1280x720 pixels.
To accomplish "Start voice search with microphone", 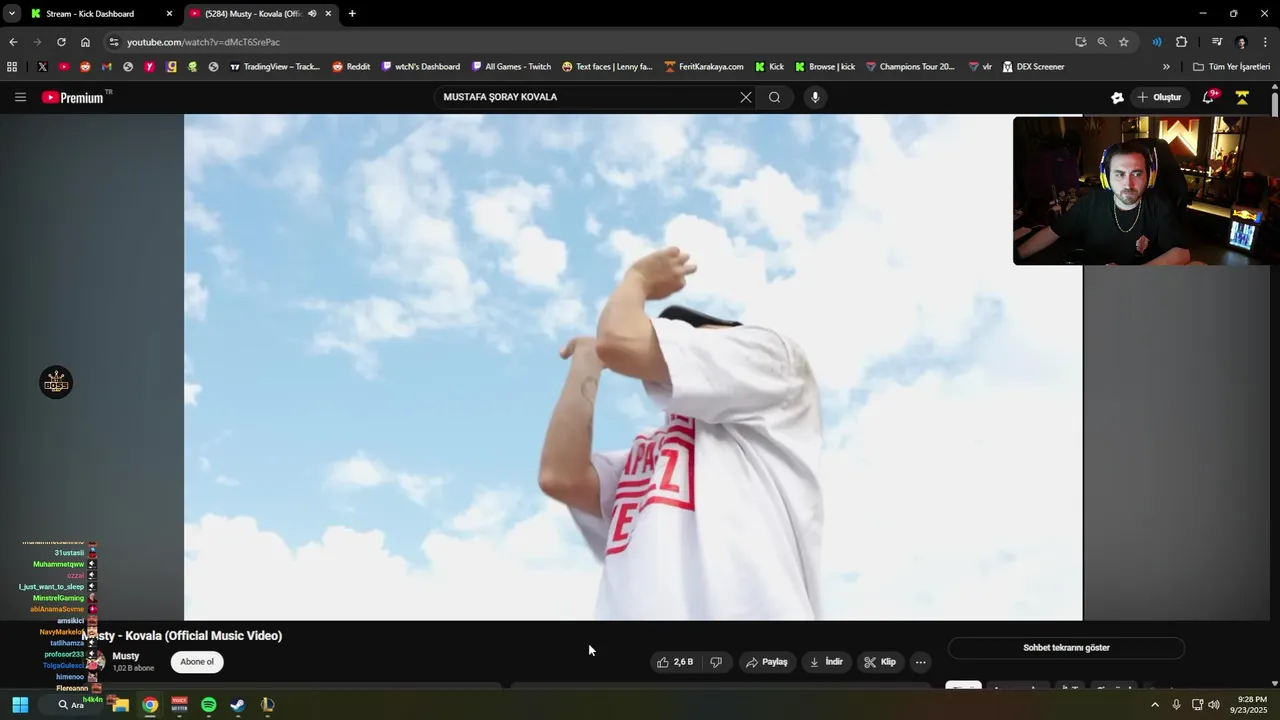I will click(815, 97).
